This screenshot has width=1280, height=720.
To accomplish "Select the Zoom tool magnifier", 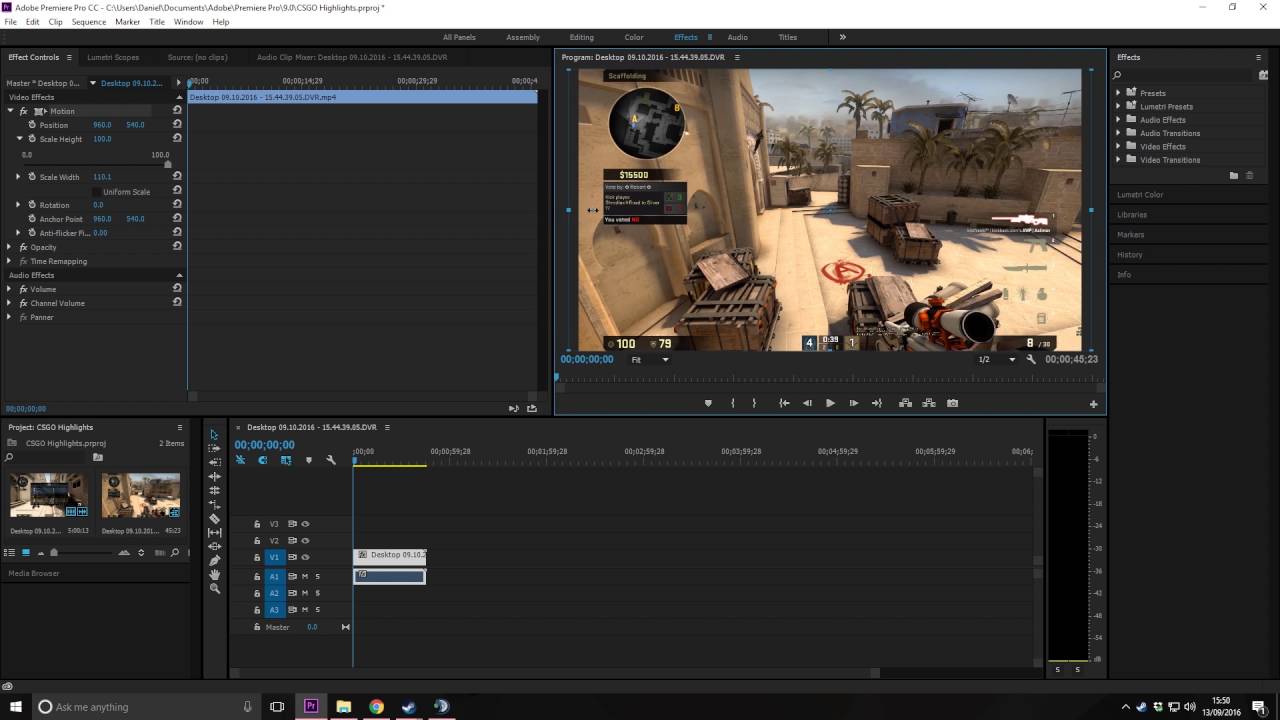I will (x=214, y=589).
